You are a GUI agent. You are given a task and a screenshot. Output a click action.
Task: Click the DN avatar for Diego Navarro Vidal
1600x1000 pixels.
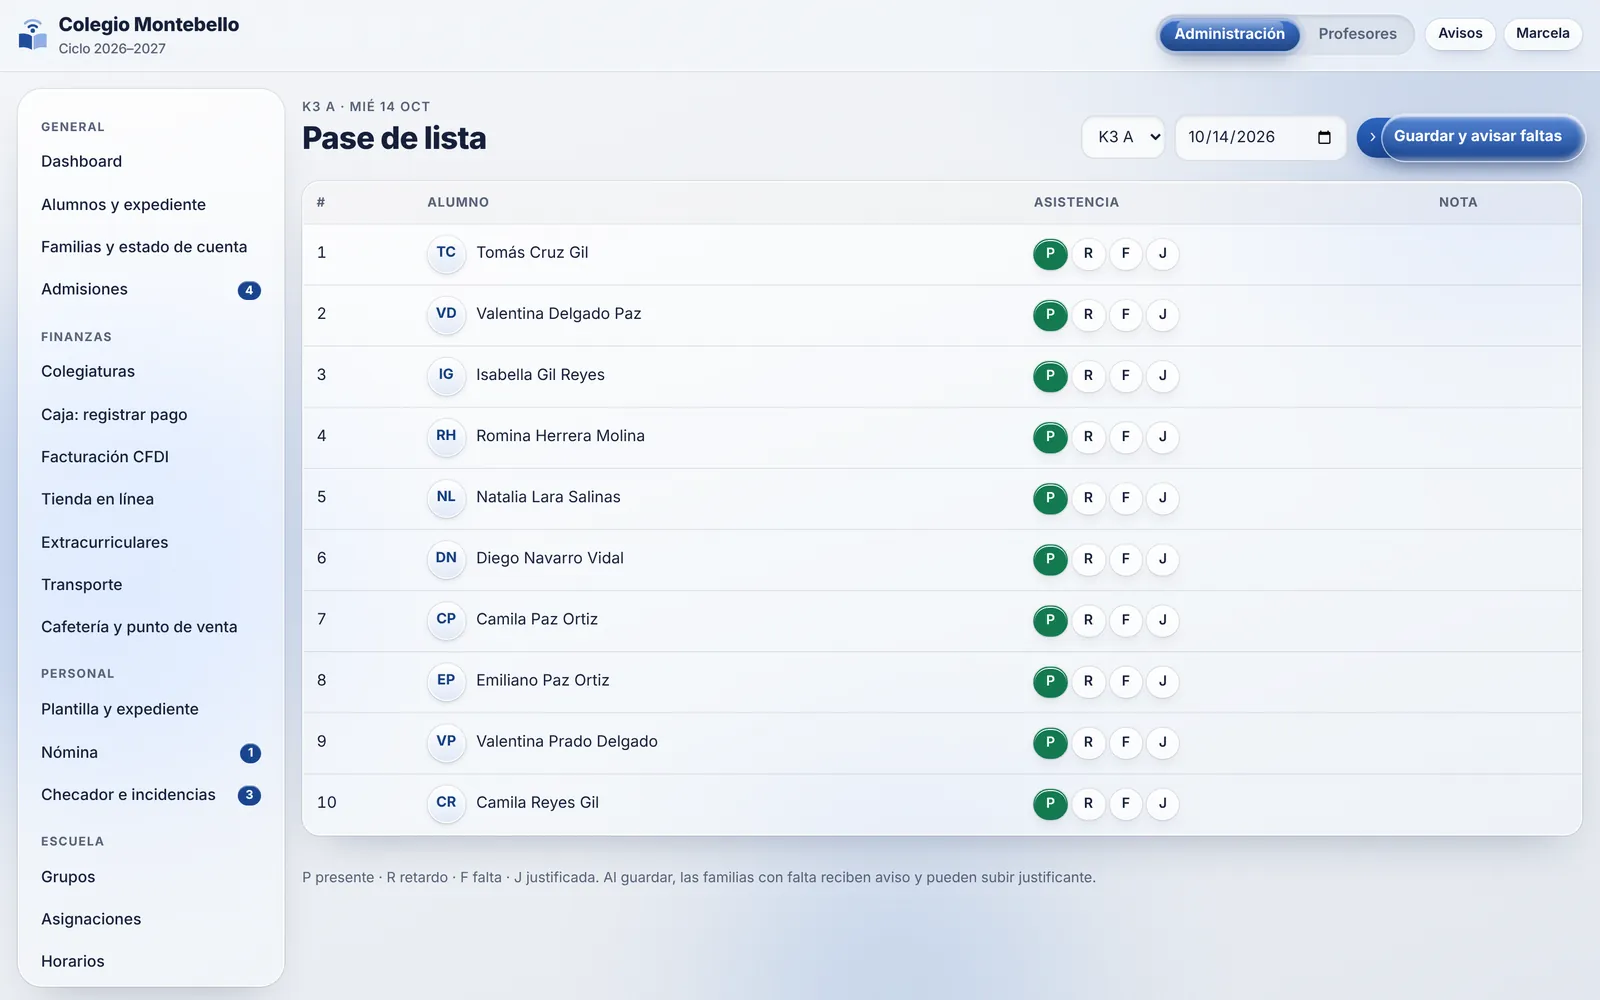(446, 558)
